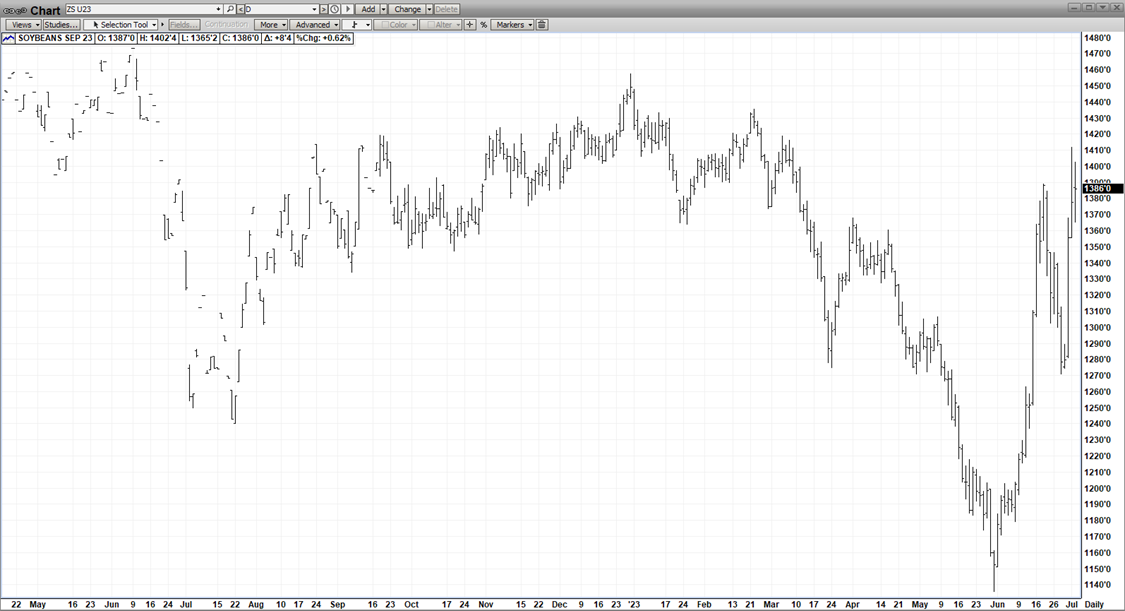
Task: Click the symbol search magnifier icon
Action: pos(230,9)
